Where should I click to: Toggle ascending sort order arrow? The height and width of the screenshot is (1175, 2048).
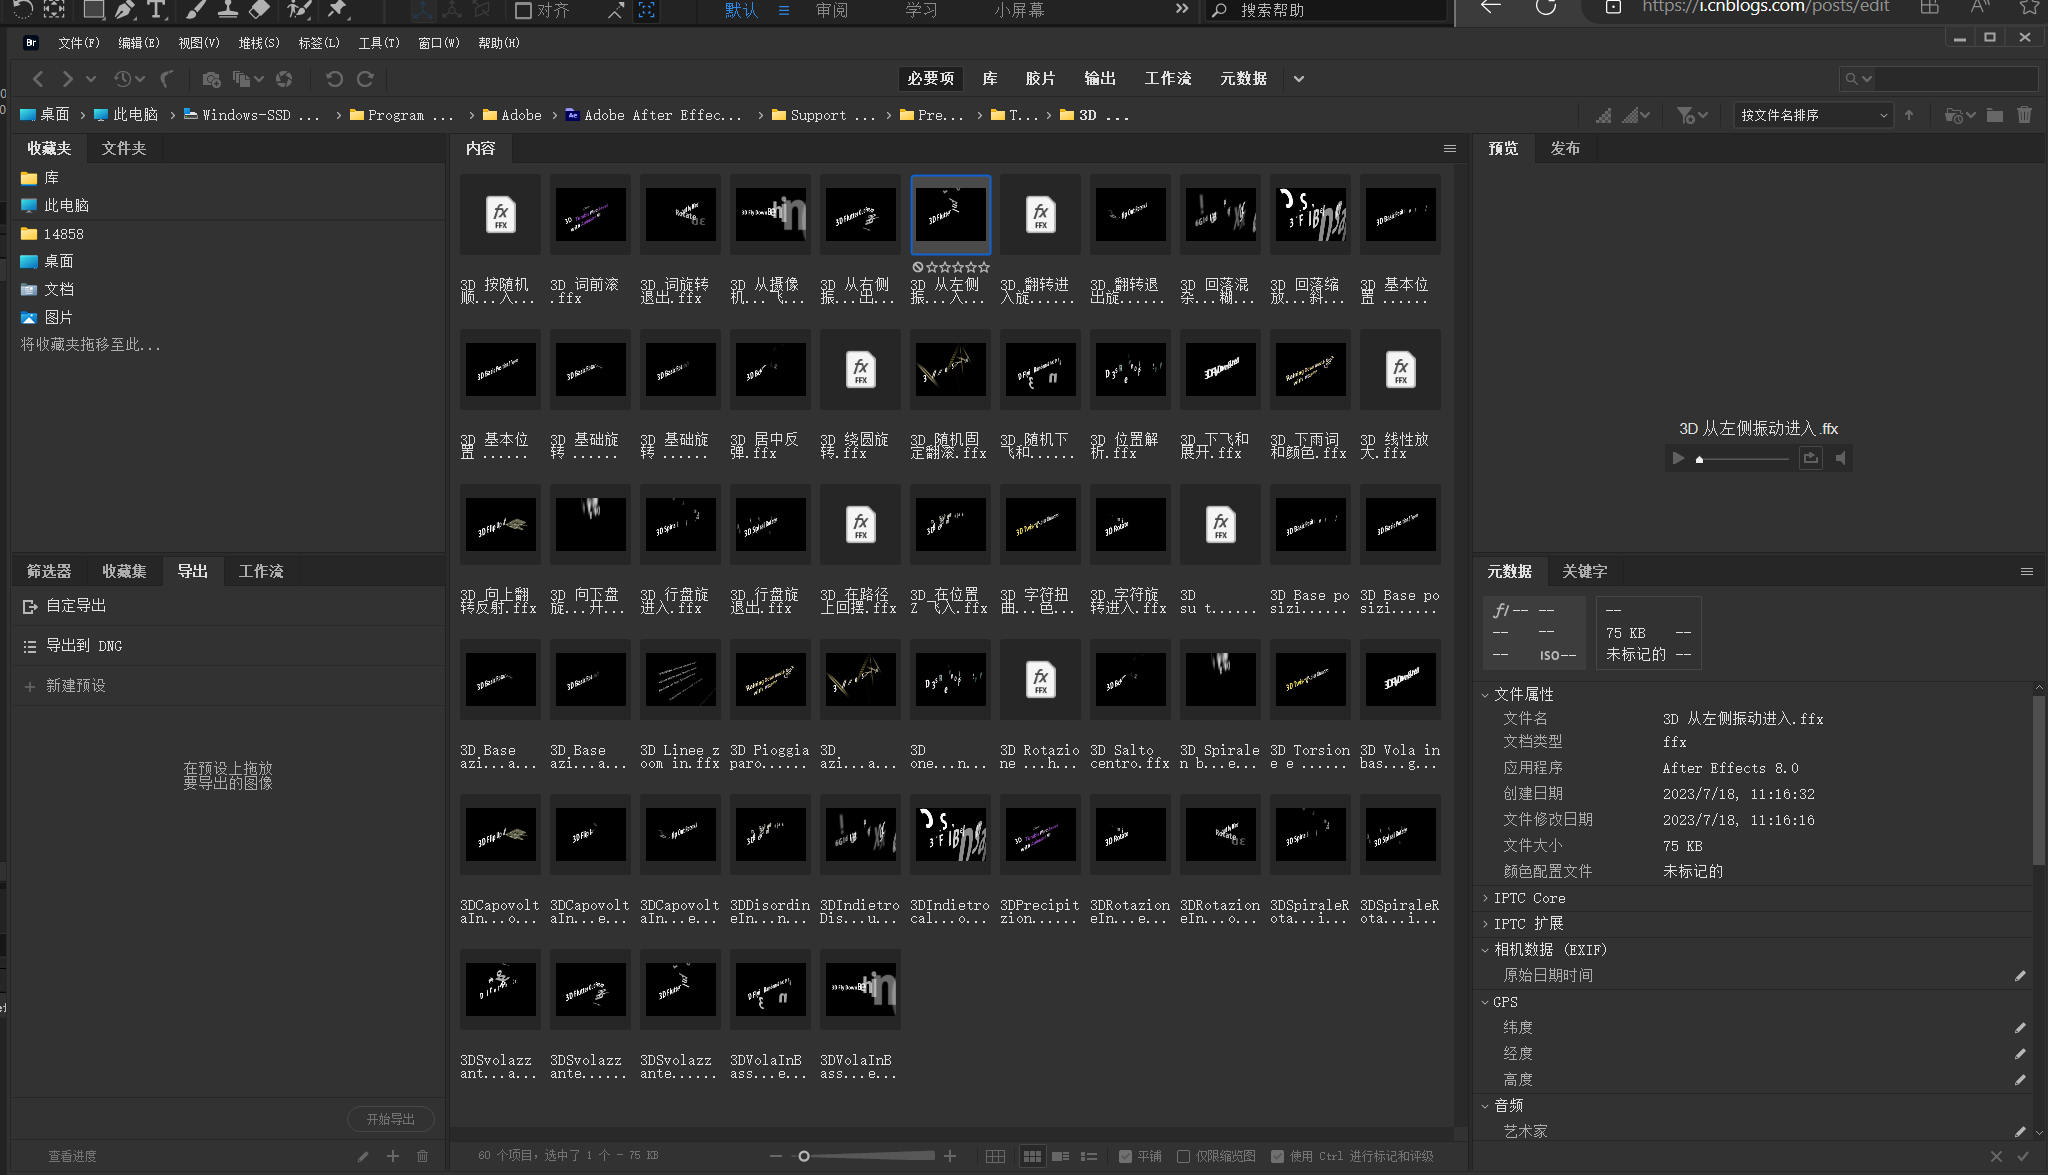pyautogui.click(x=1909, y=115)
